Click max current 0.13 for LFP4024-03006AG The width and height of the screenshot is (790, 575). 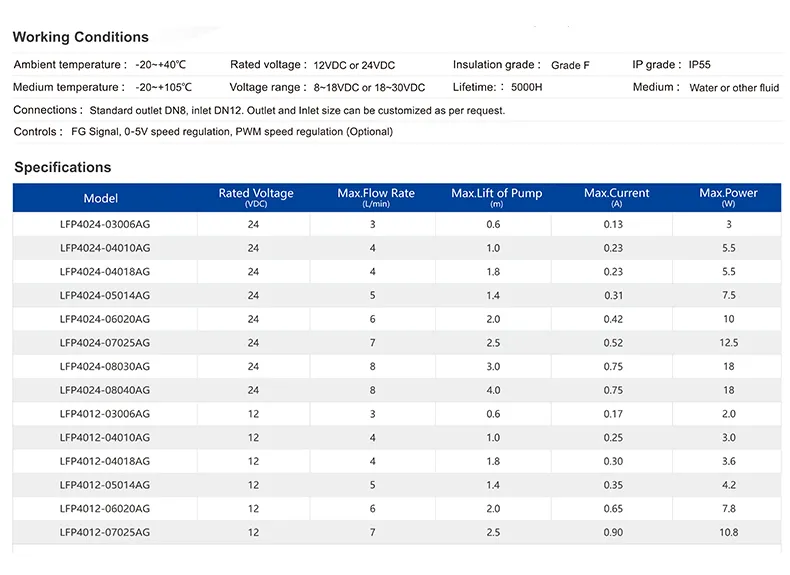[613, 224]
